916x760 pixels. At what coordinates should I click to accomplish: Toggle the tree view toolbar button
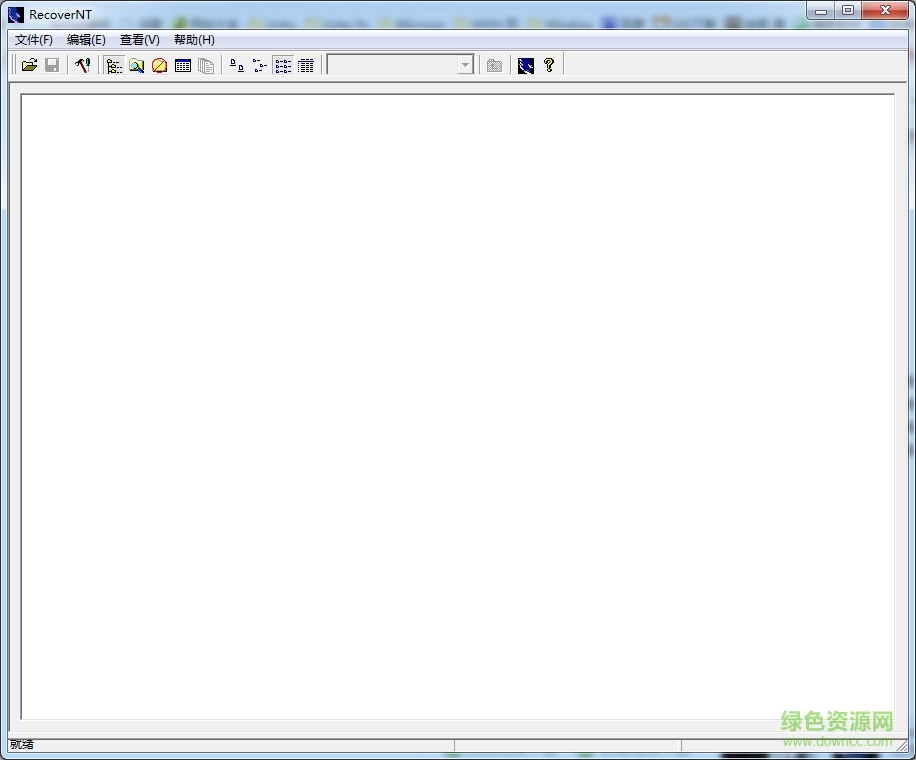pyautogui.click(x=114, y=65)
